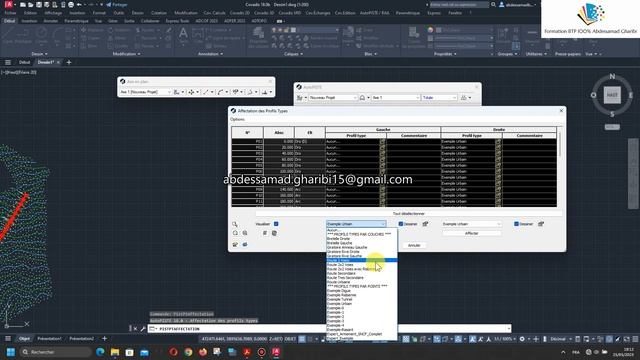Open the 'Axe 1' dropdown in AutoPISTE window
640x360 pixels.
coord(395,98)
